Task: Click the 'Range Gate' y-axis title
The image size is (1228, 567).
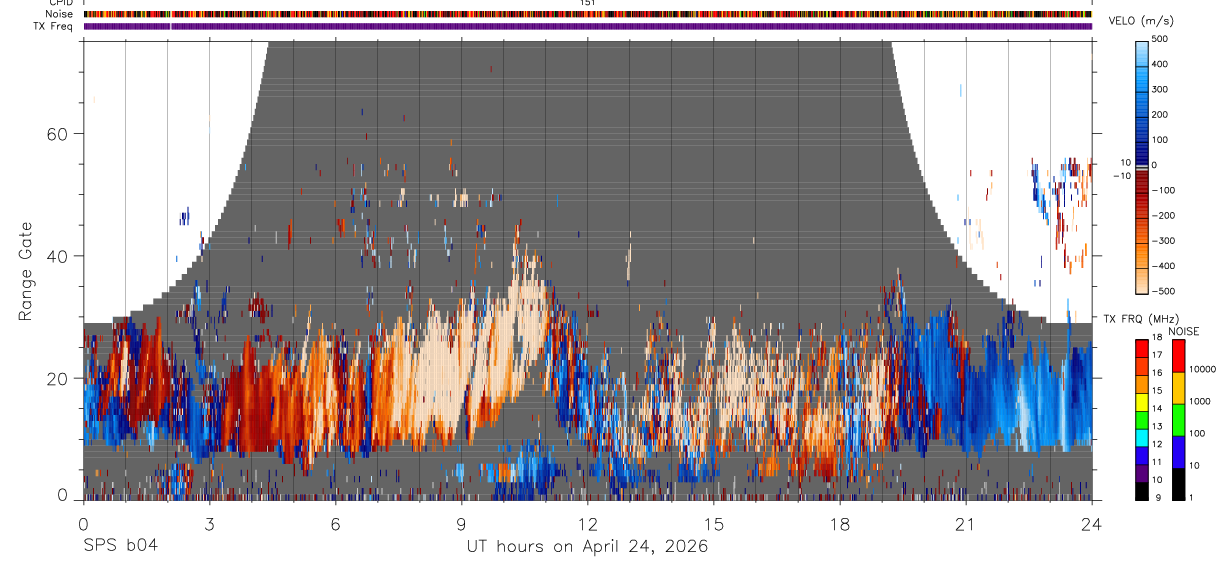Action: tap(26, 273)
